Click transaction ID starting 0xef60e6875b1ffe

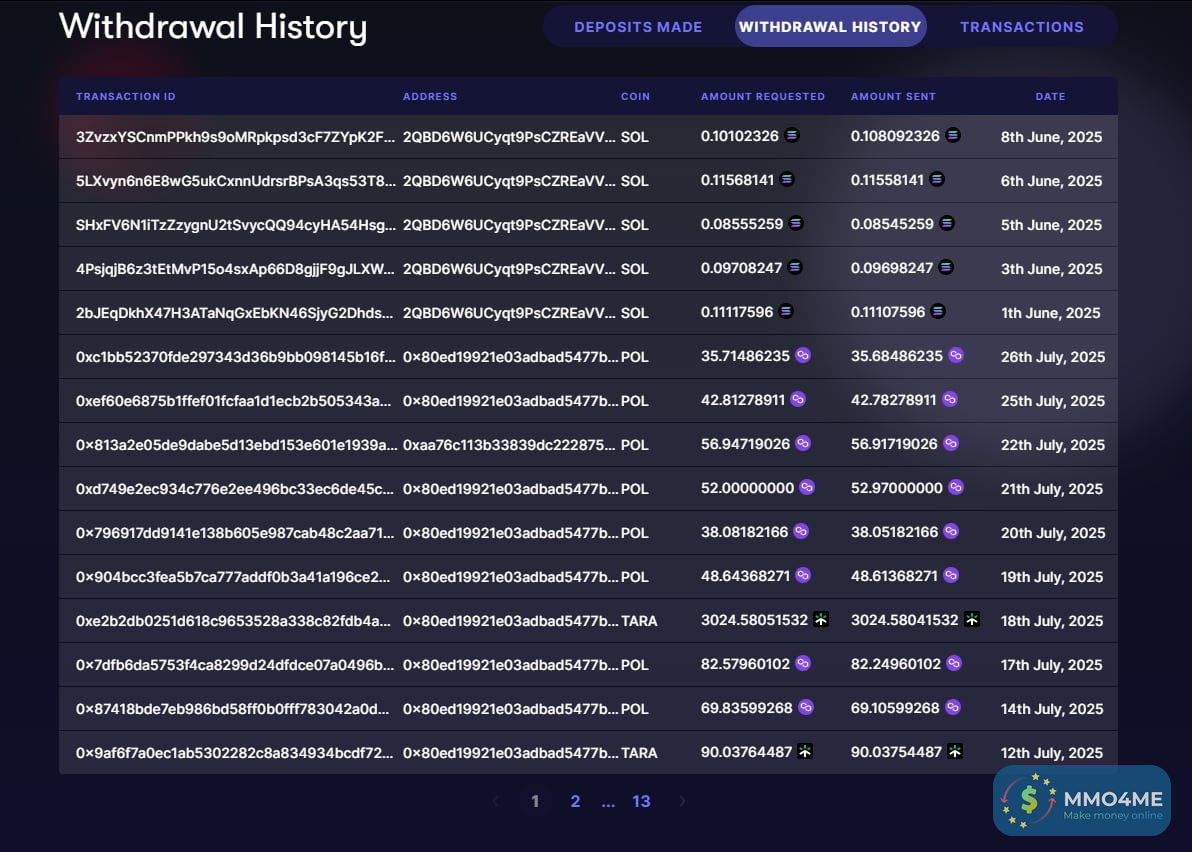[x=233, y=401]
